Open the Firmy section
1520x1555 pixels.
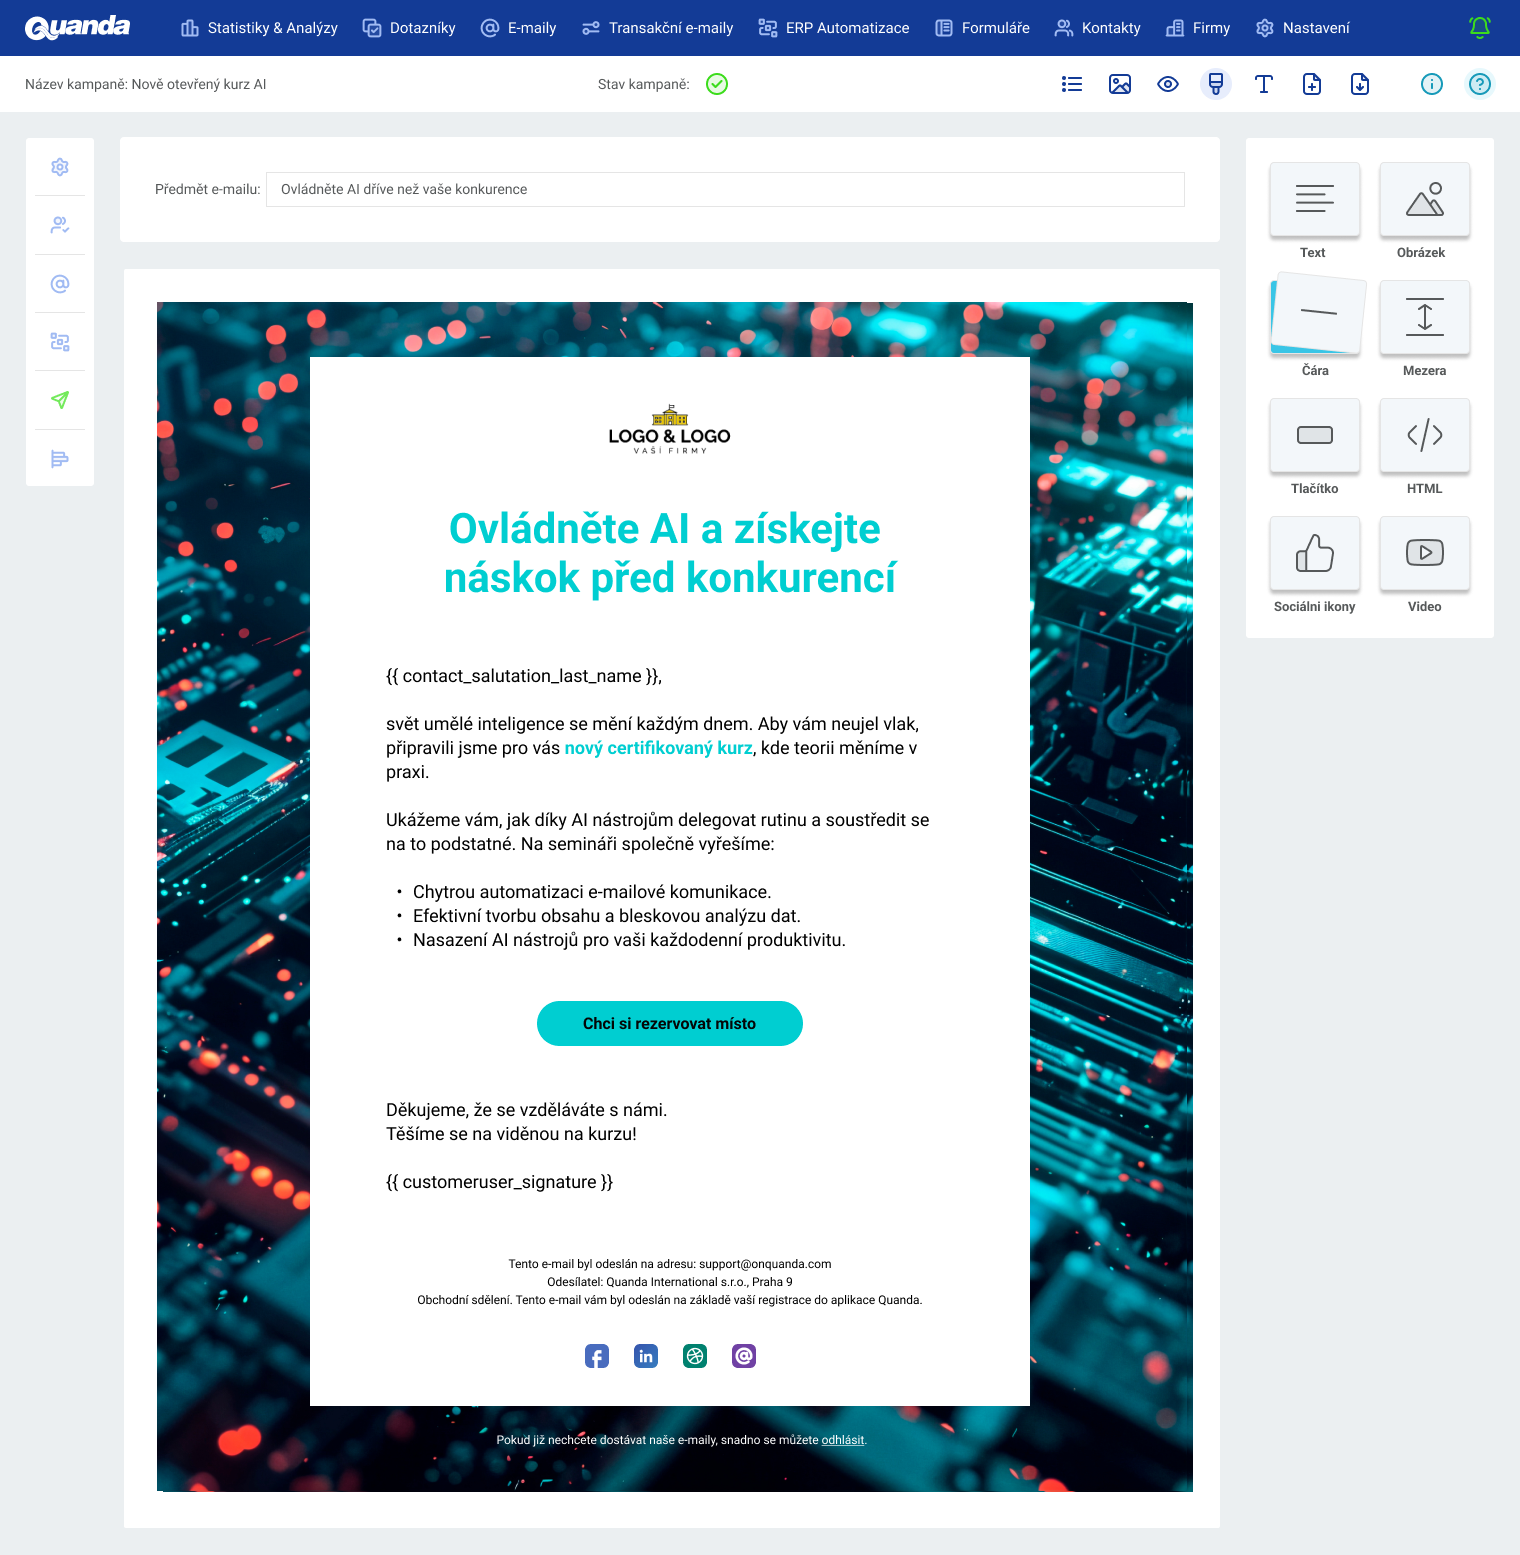pos(1198,28)
